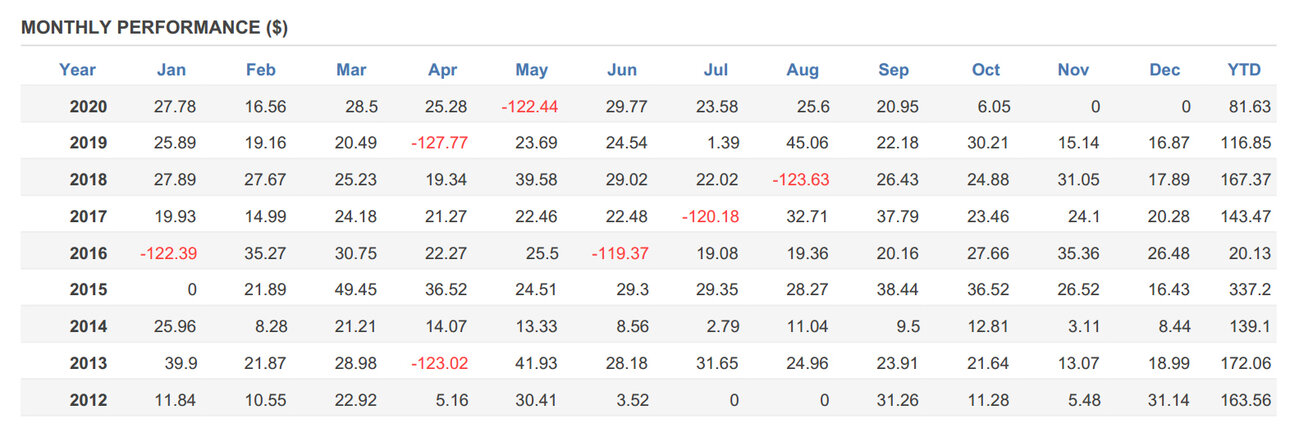Click the Jan column header
The width and height of the screenshot is (1290, 428).
click(171, 70)
